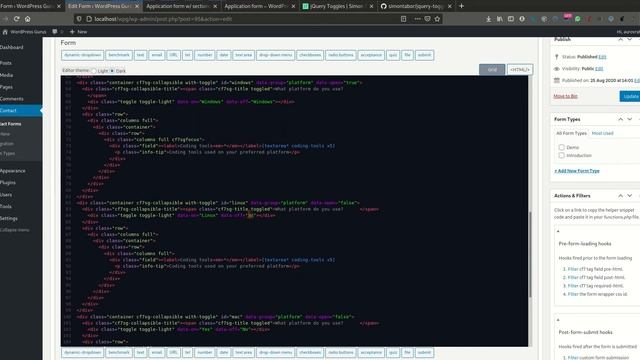Open the page actions three-dots icon in address bar

click(417, 19)
